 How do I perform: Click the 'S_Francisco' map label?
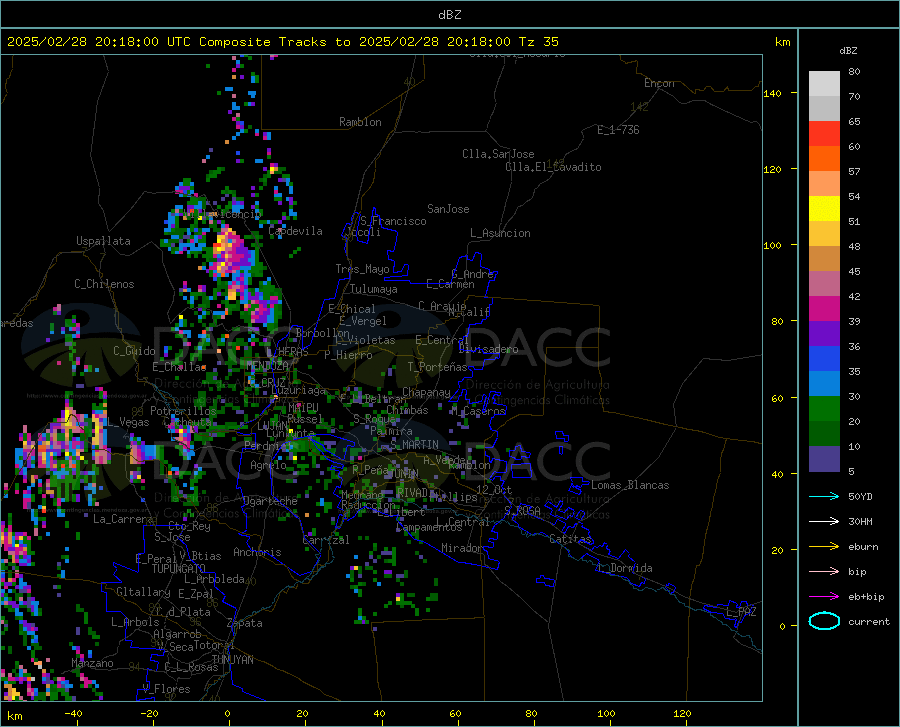[x=393, y=221]
